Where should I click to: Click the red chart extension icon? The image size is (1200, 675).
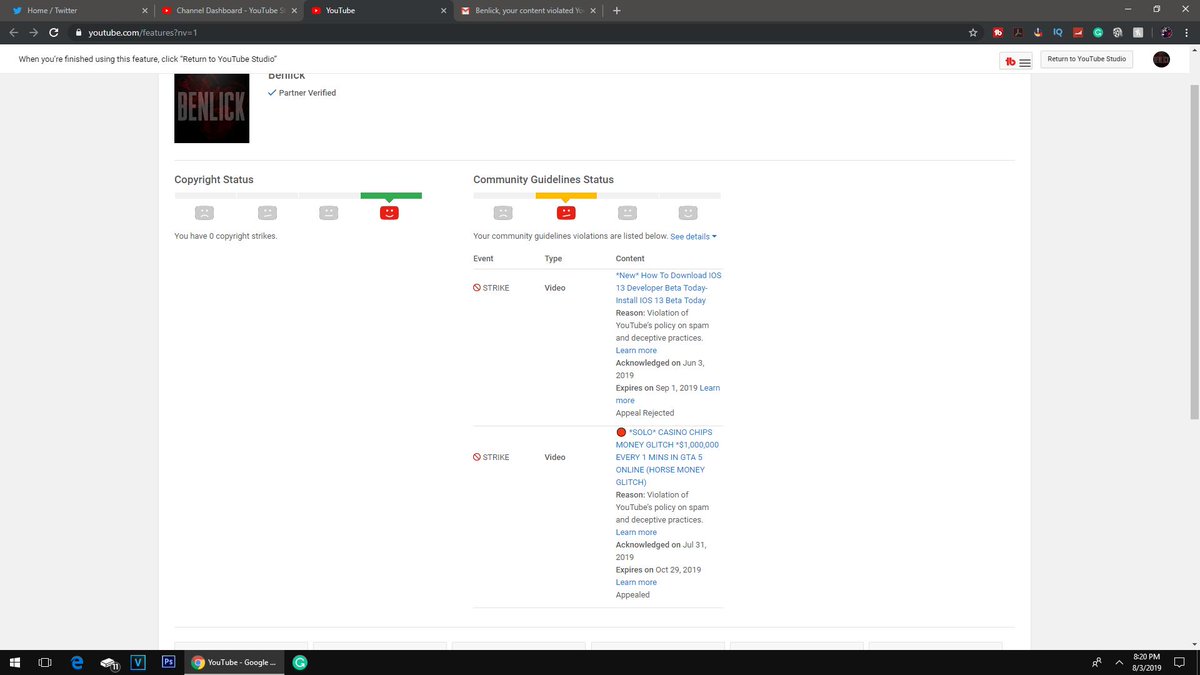point(1078,33)
